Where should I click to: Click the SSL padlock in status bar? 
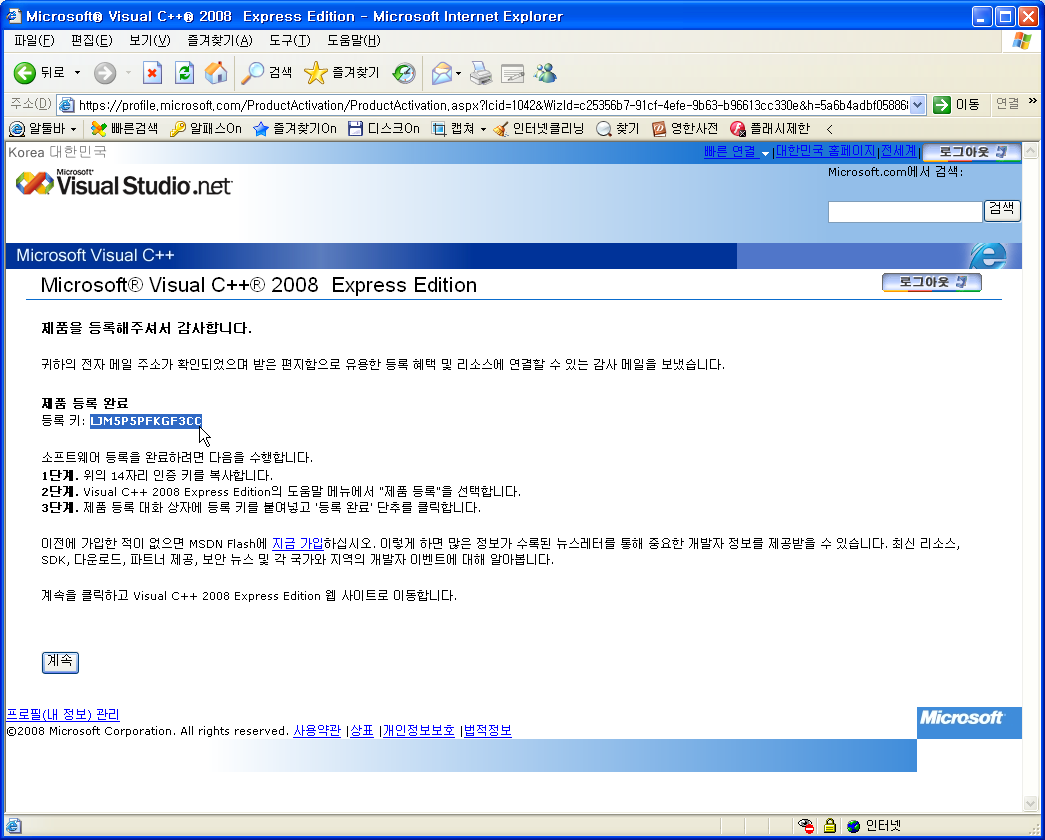pos(830,826)
